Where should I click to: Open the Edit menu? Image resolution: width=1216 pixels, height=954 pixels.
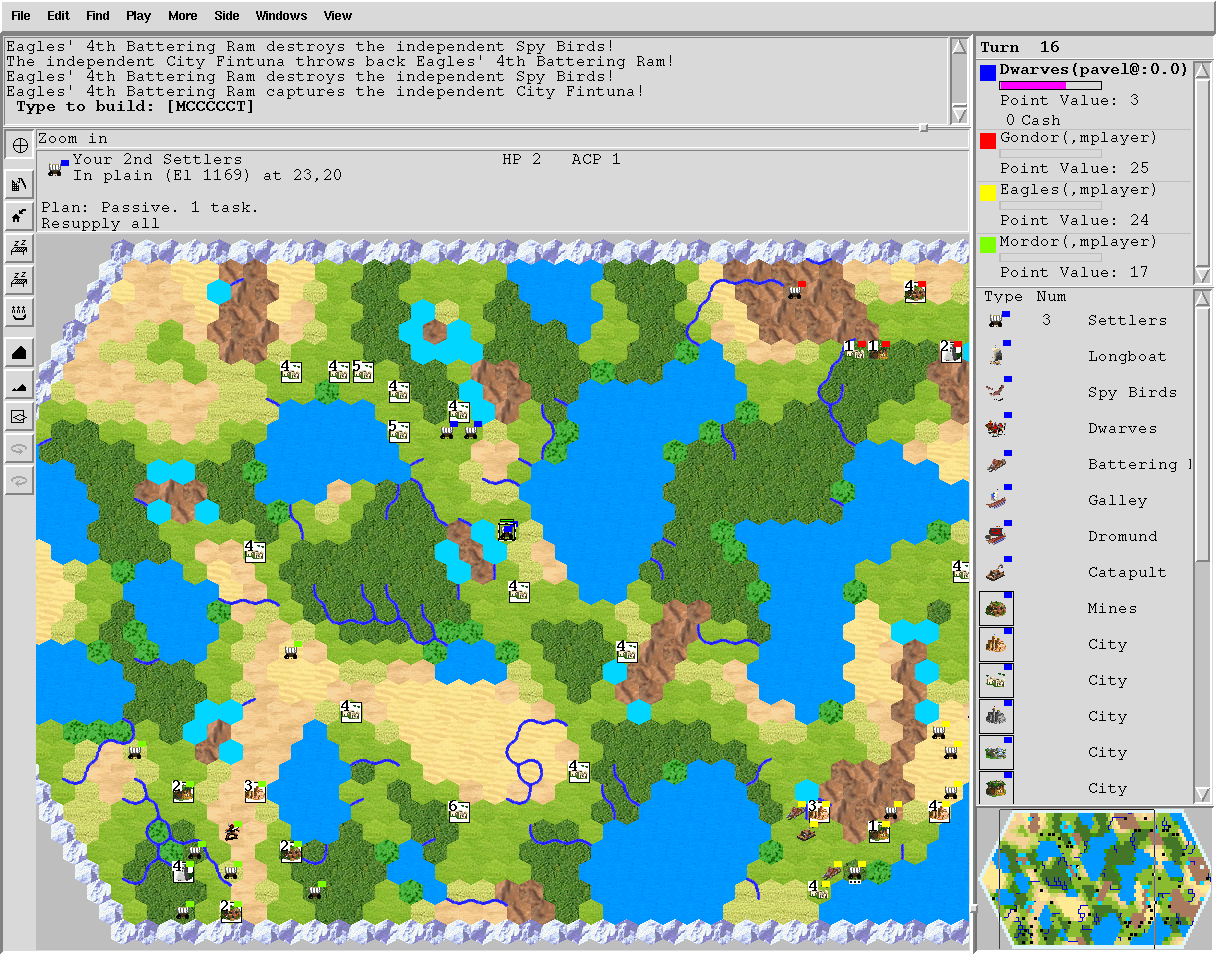[58, 16]
